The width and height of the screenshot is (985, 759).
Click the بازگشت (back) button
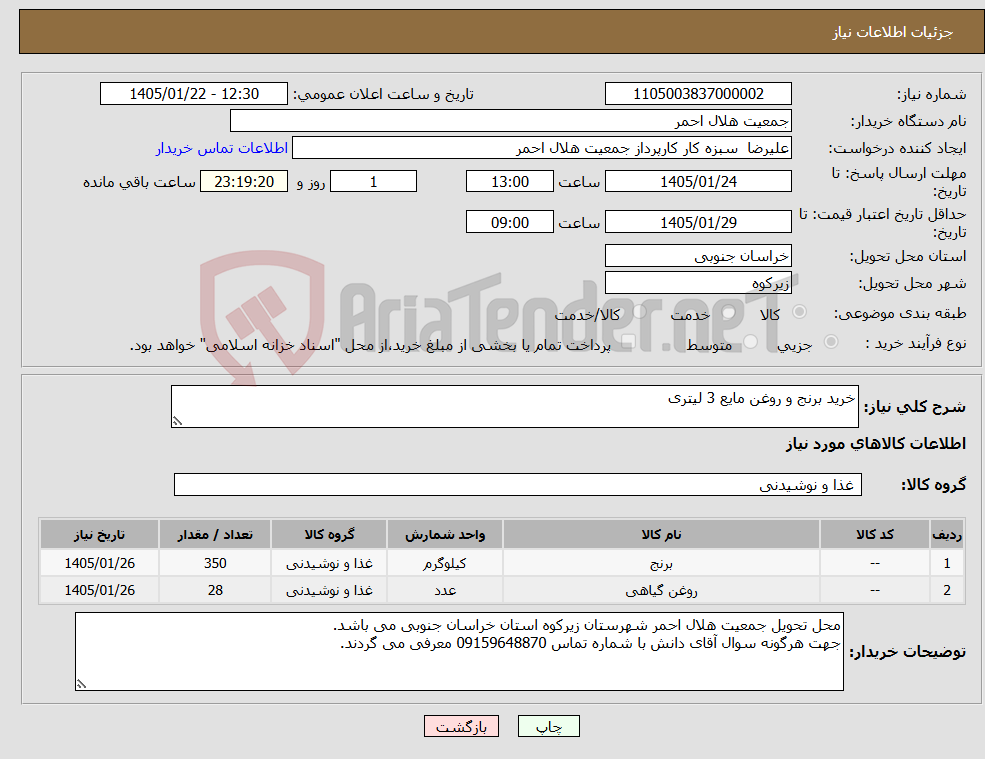point(461,726)
